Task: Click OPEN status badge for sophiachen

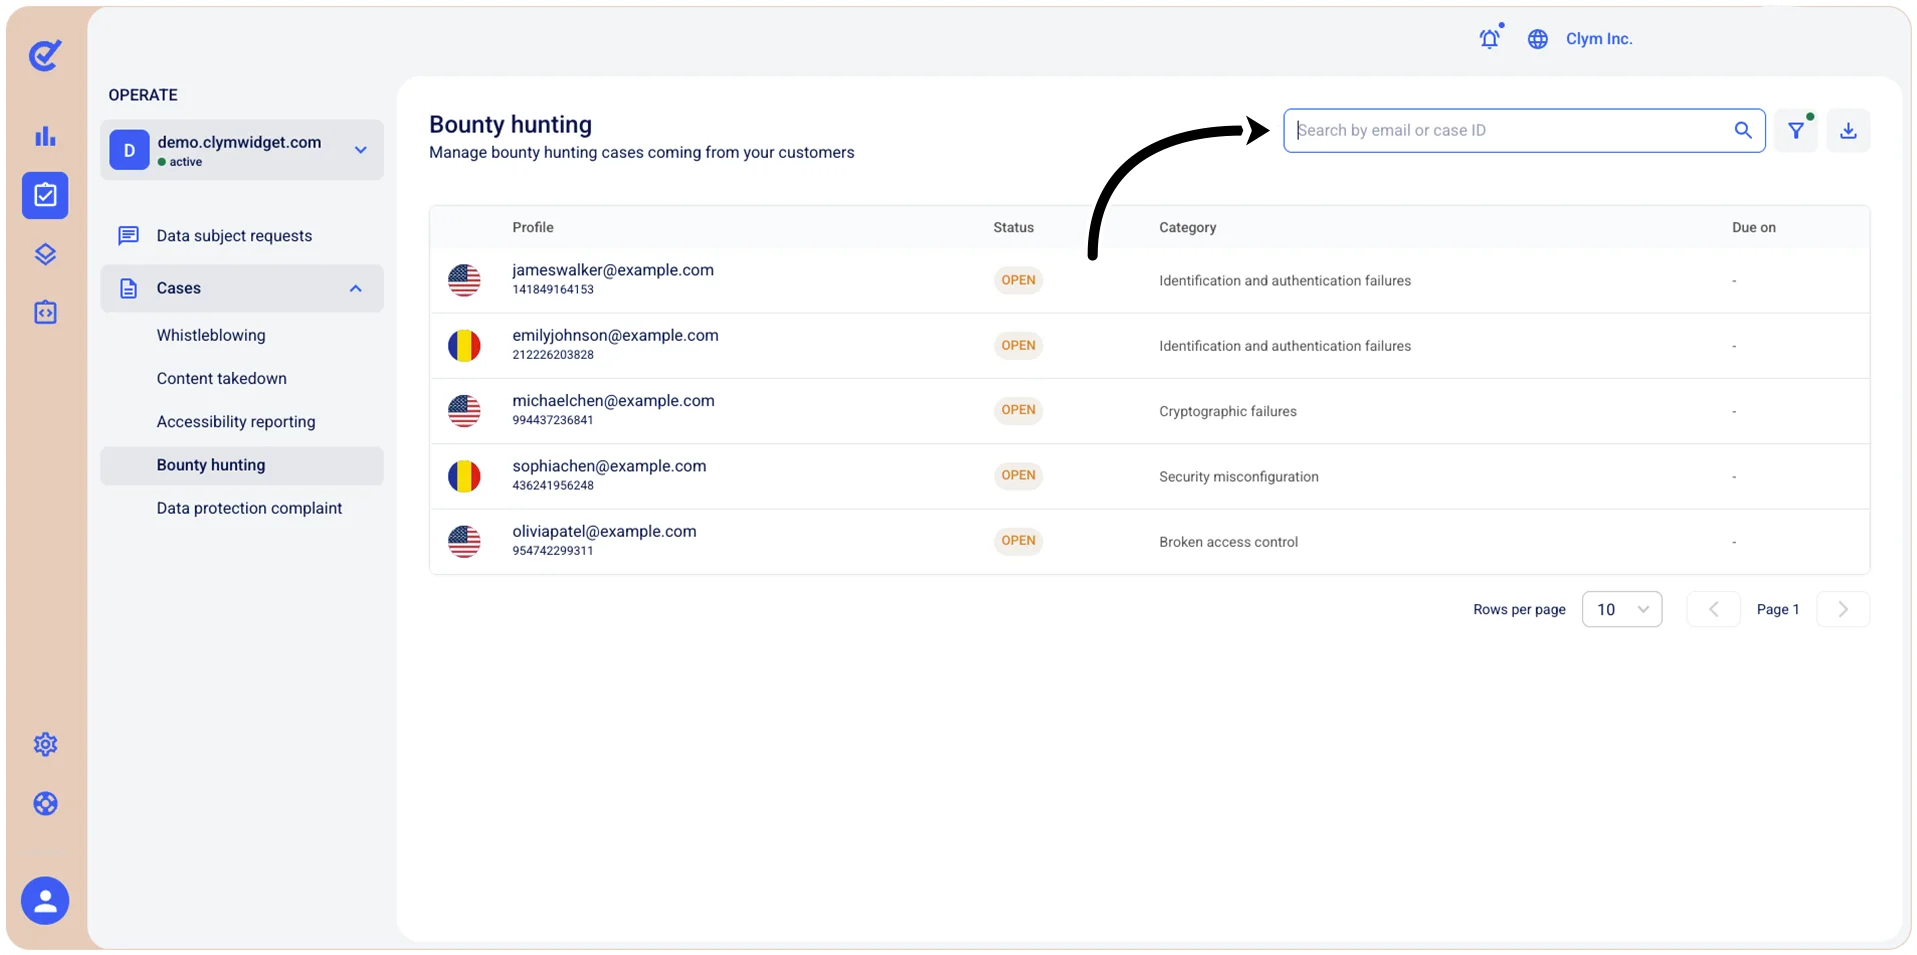Action: tap(1018, 475)
